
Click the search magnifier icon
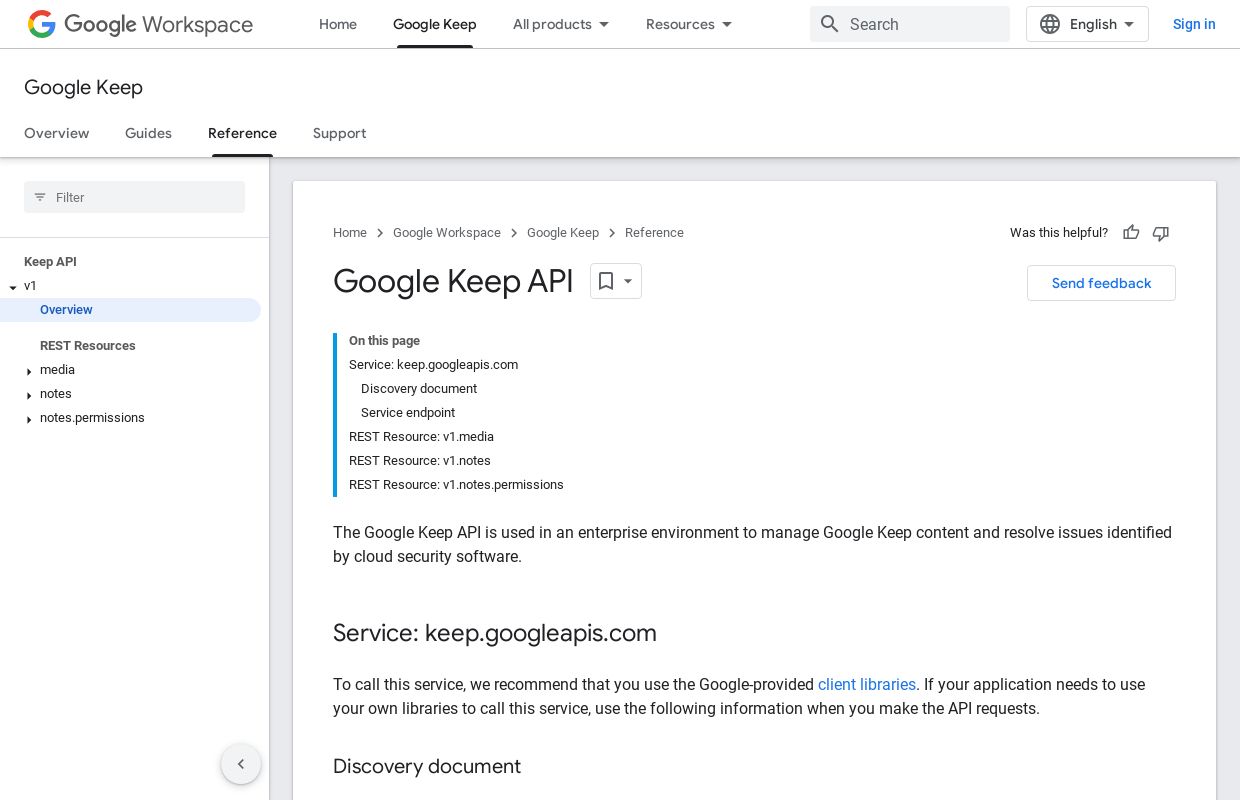point(829,24)
